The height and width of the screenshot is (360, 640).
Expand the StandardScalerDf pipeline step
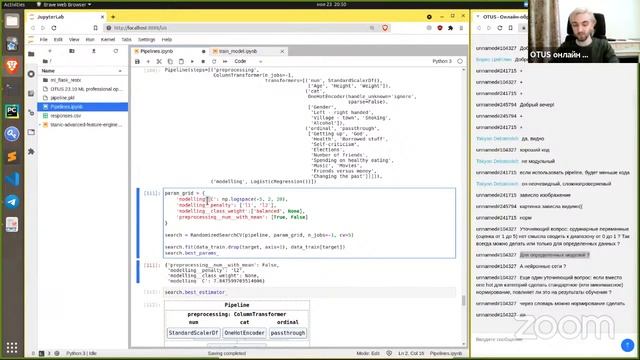click(x=193, y=333)
